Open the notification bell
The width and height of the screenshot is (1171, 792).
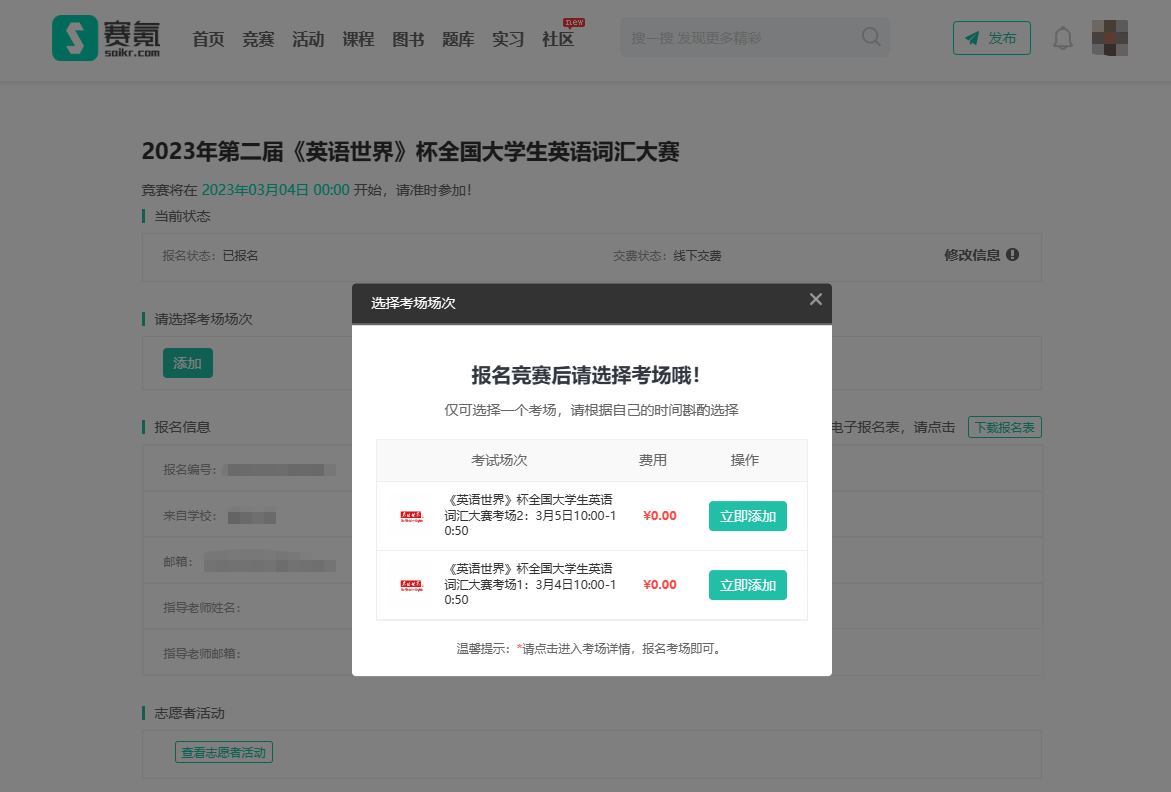point(1063,39)
